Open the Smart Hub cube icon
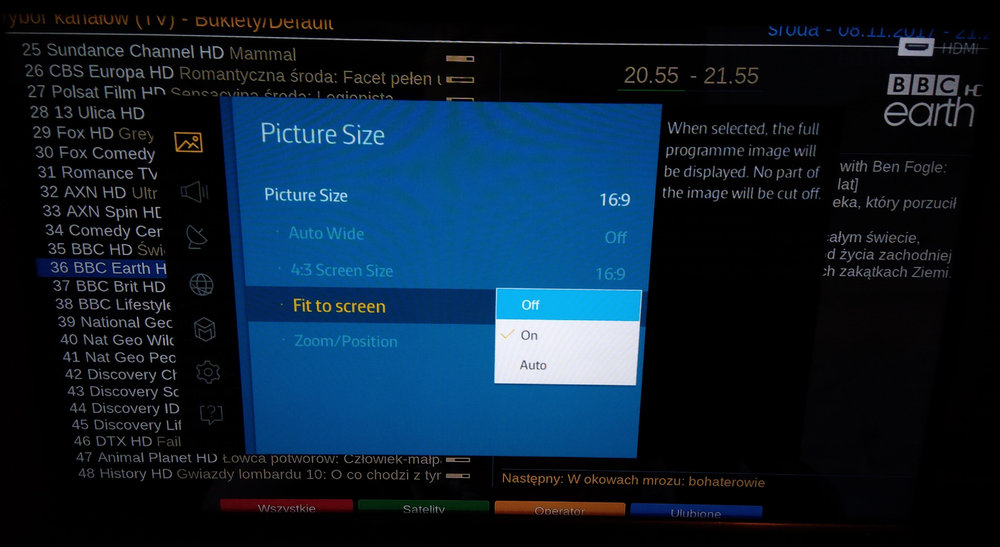This screenshot has width=1000, height=547. [x=204, y=329]
